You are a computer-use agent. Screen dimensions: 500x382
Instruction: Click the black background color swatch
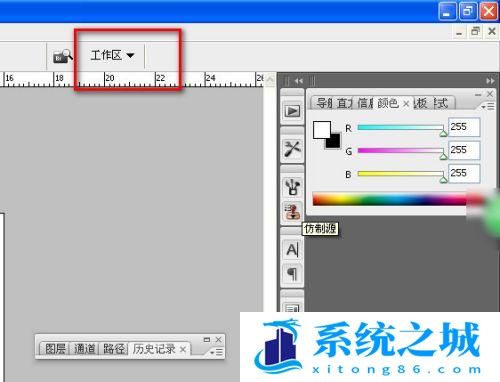pyautogui.click(x=334, y=142)
